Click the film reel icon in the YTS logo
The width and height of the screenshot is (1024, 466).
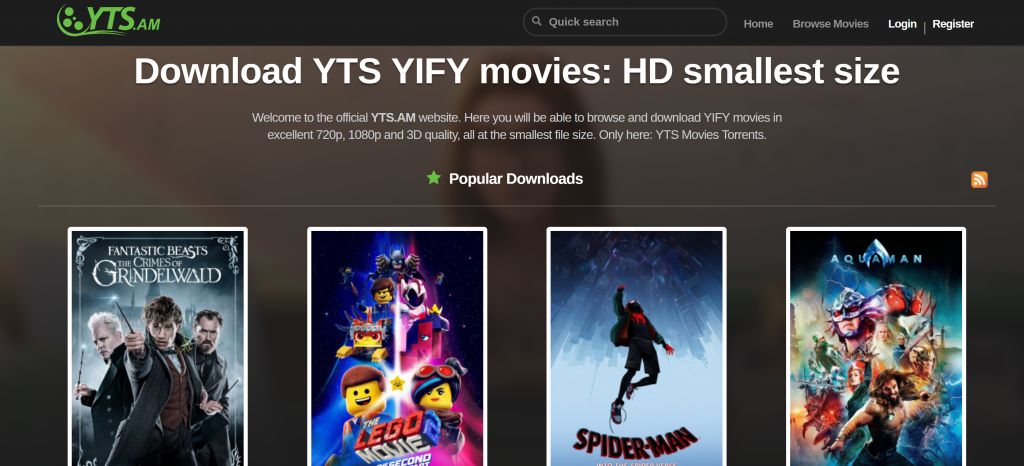click(x=70, y=20)
